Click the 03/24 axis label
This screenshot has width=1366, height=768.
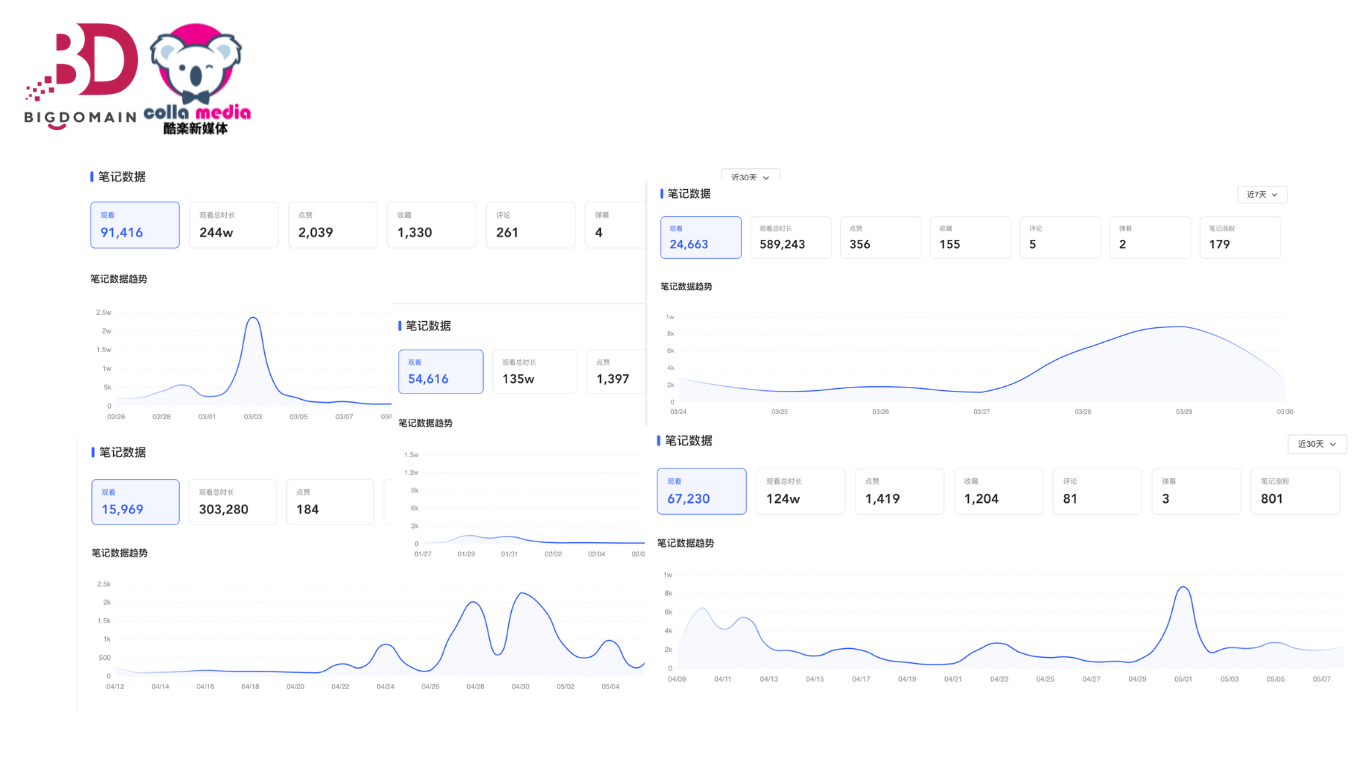(678, 412)
